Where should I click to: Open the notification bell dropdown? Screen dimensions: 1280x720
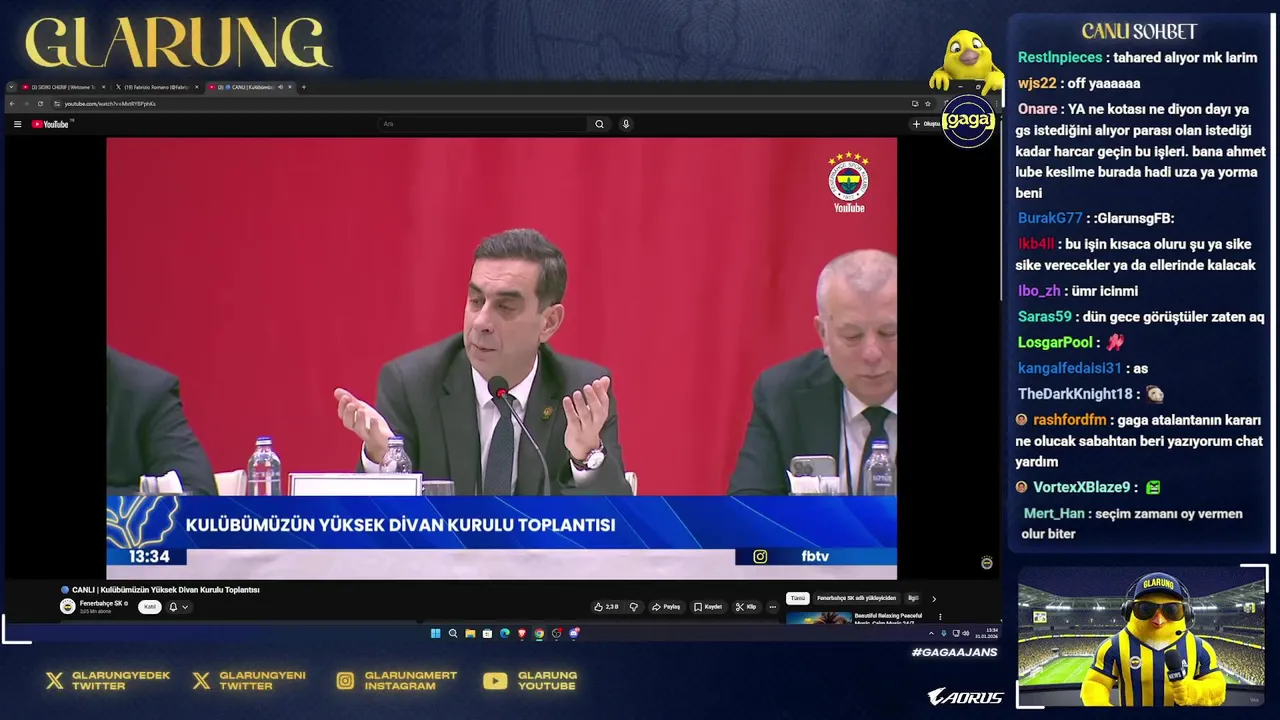click(178, 607)
